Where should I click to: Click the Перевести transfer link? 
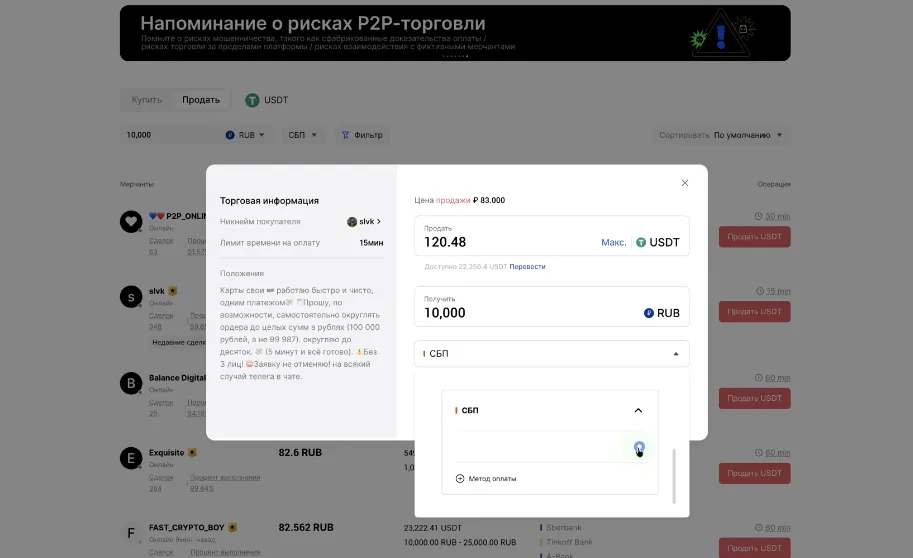click(x=528, y=267)
